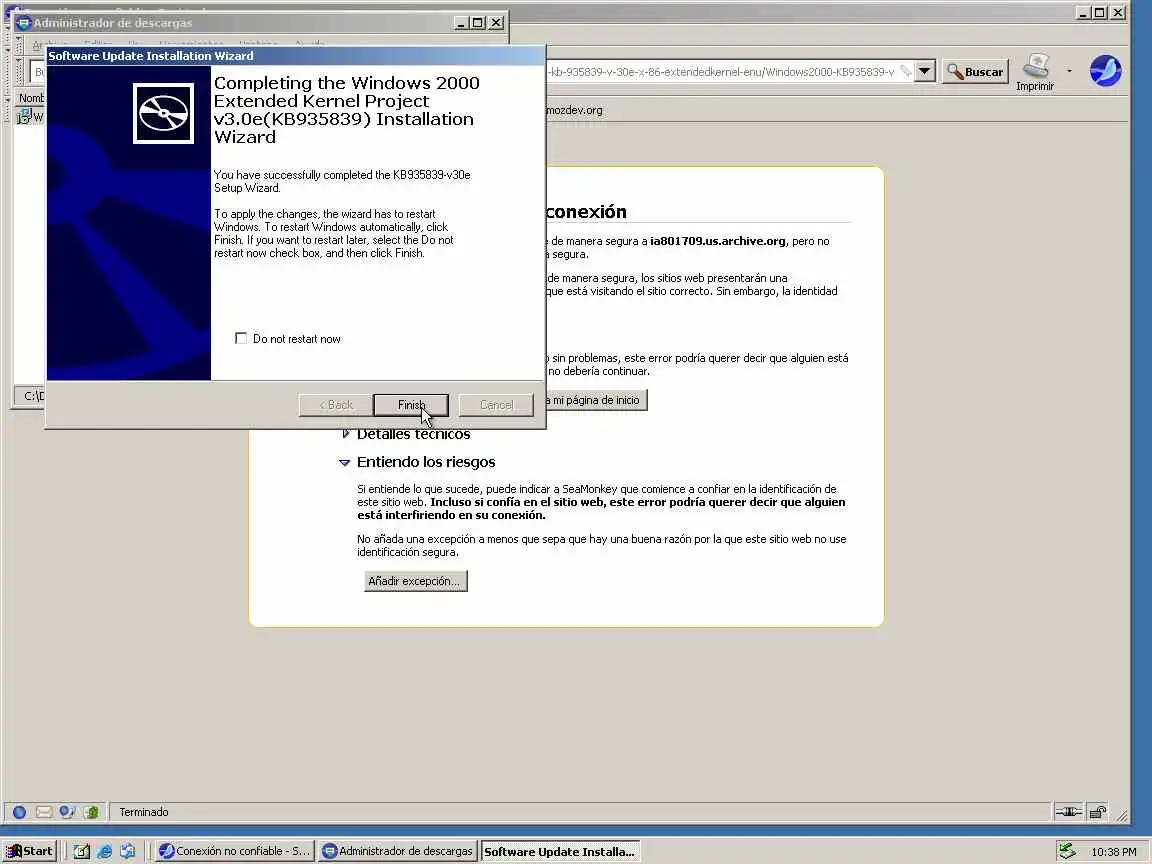
Task: Open the Imprimir print icon
Action: point(1035,72)
